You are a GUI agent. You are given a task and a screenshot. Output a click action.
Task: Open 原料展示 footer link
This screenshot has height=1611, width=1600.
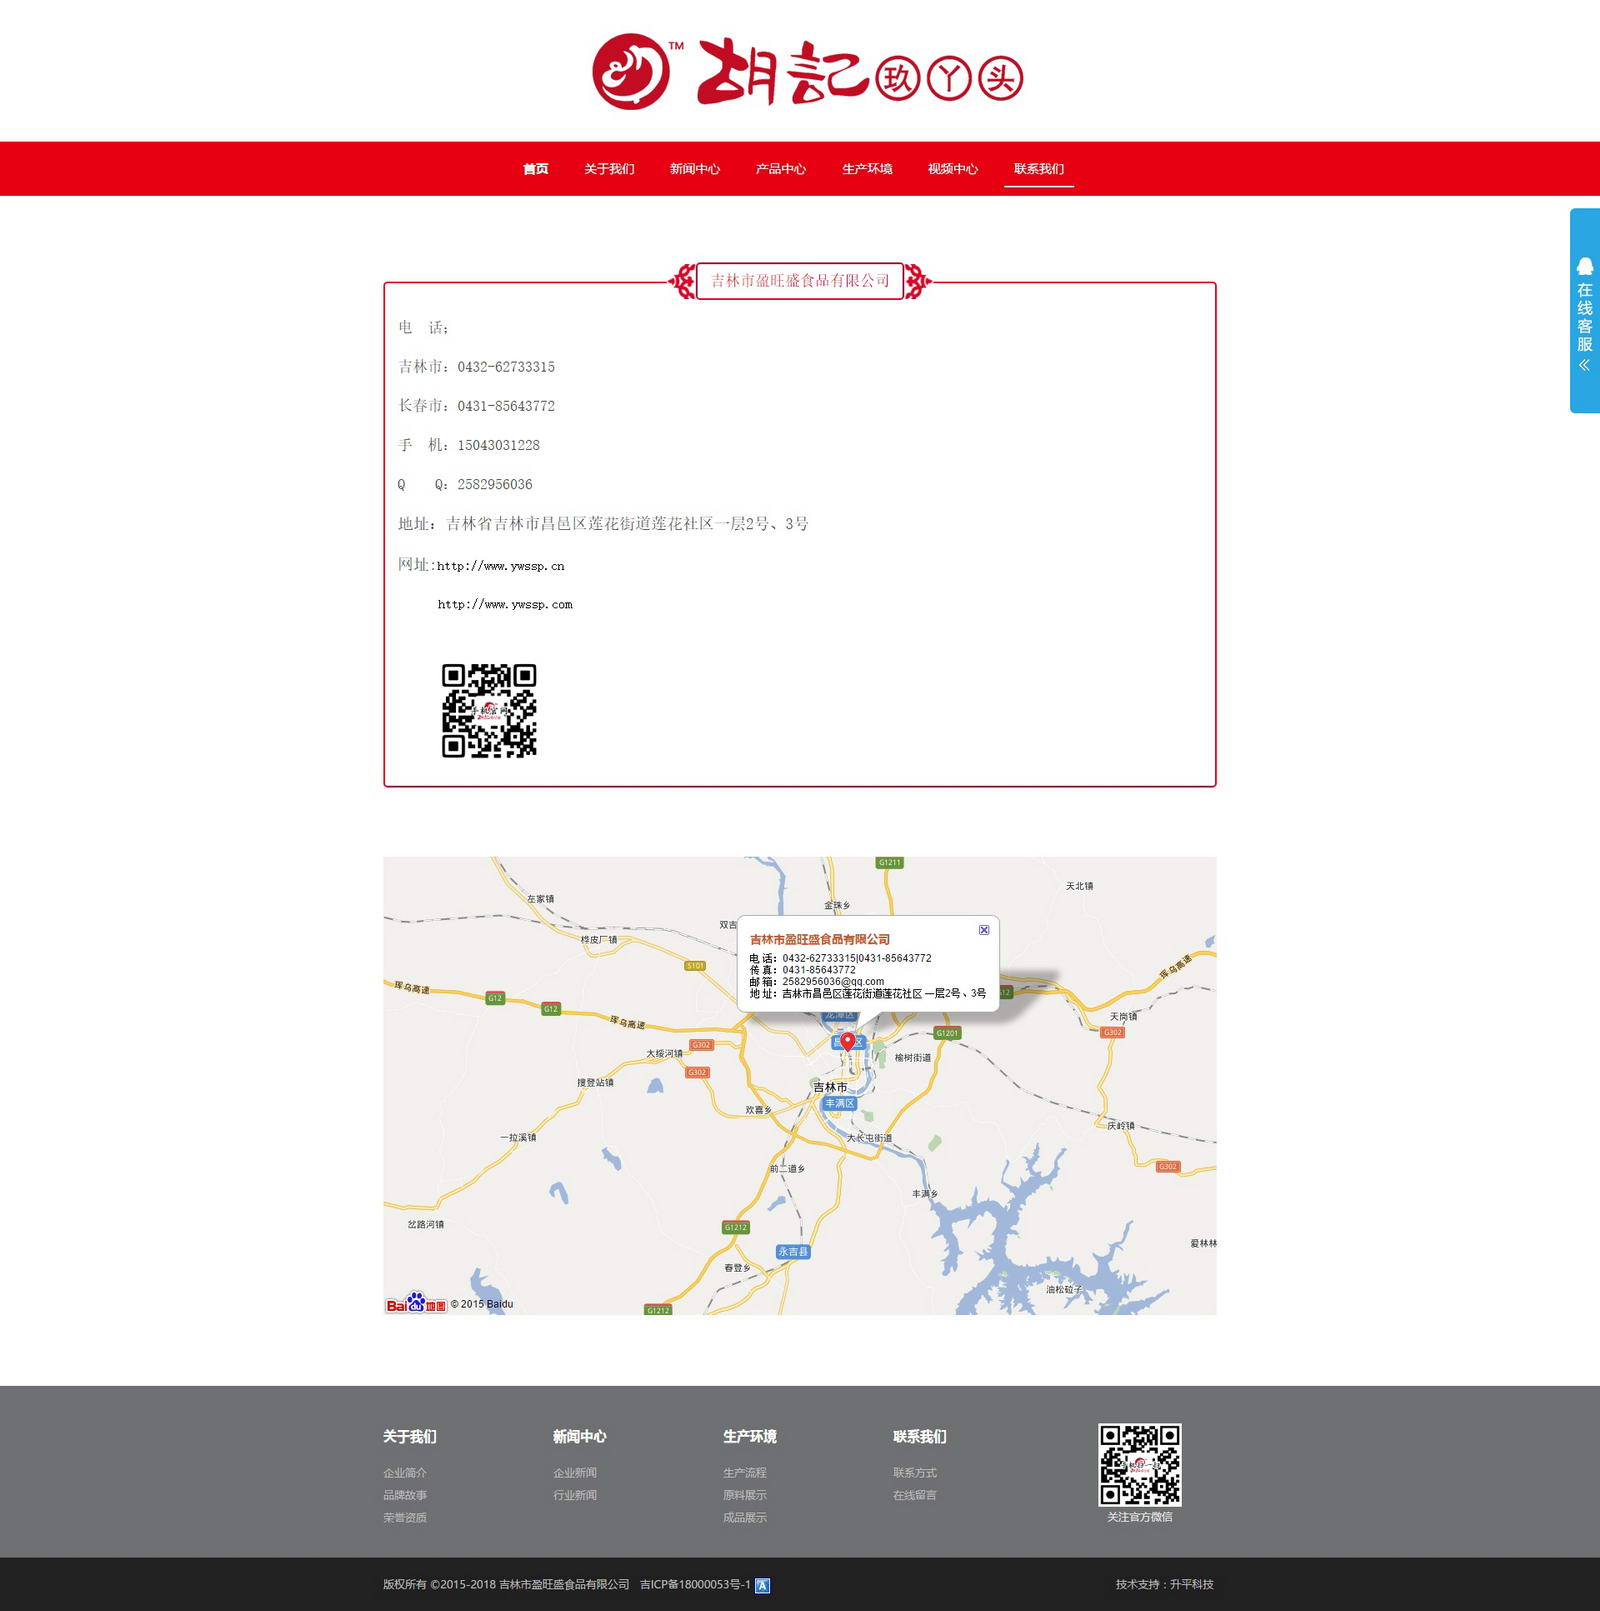(745, 1495)
